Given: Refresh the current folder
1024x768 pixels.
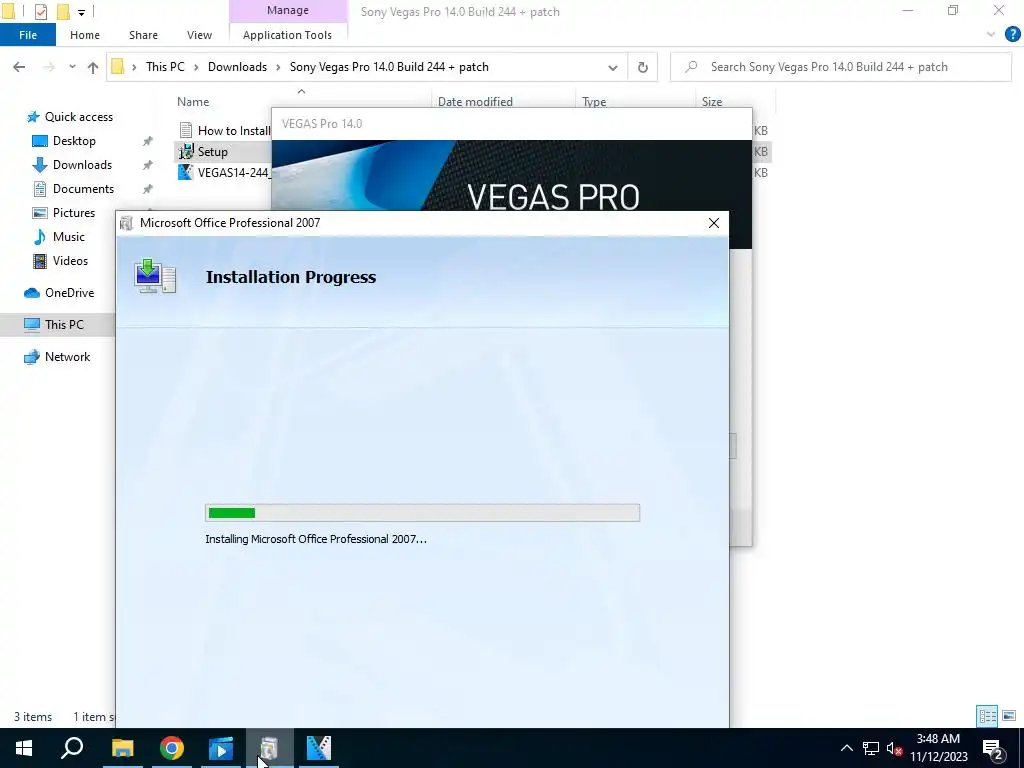Looking at the screenshot, I should point(643,67).
